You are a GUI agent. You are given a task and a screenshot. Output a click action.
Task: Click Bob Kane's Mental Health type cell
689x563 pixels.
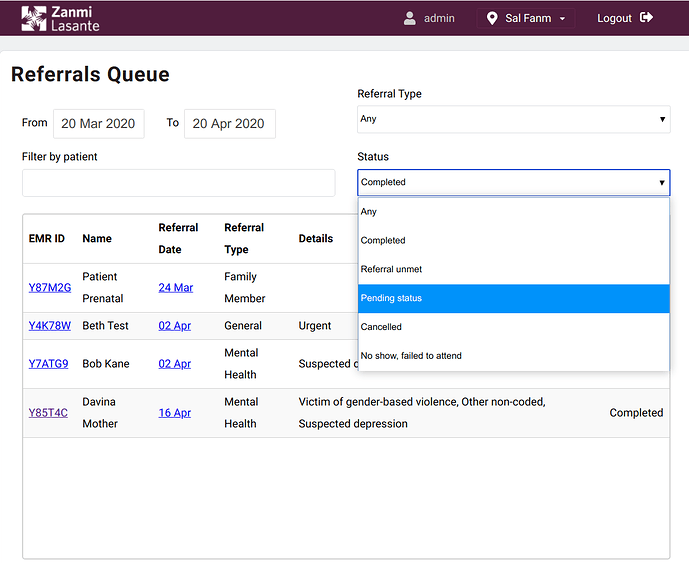[241, 364]
